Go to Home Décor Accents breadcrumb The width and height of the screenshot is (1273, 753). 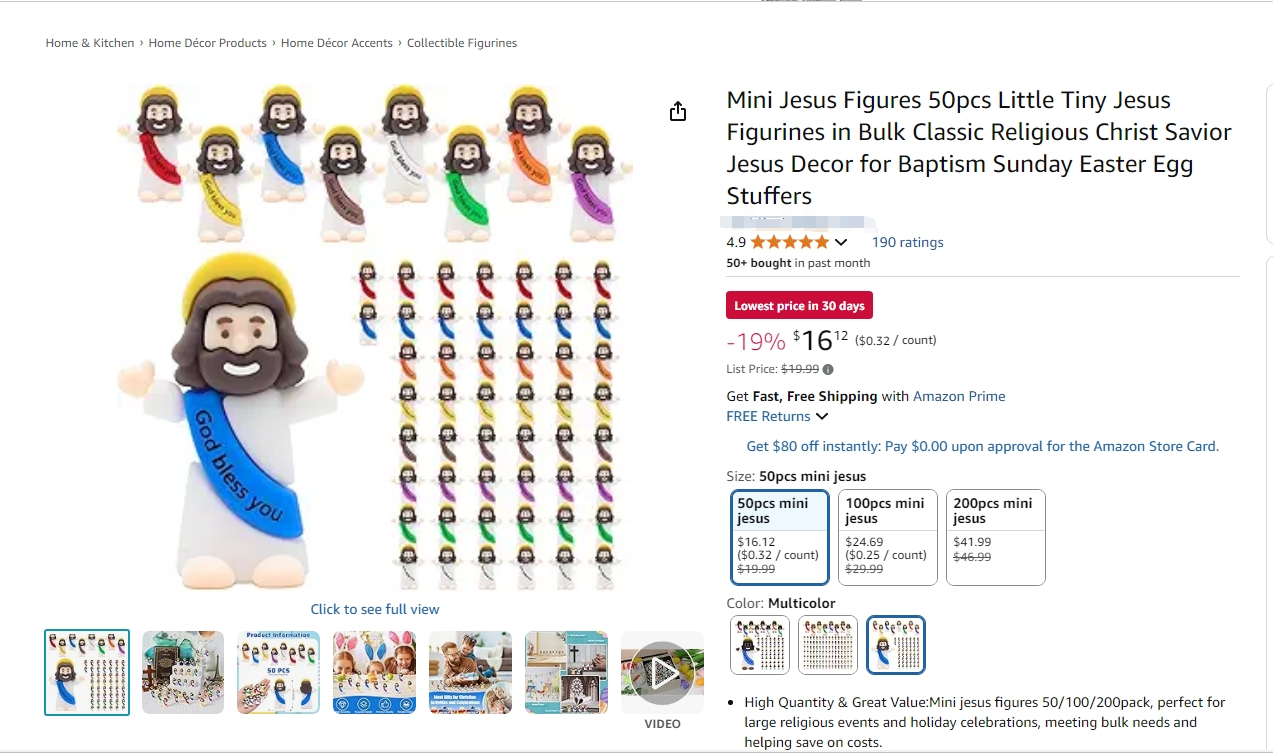[336, 43]
